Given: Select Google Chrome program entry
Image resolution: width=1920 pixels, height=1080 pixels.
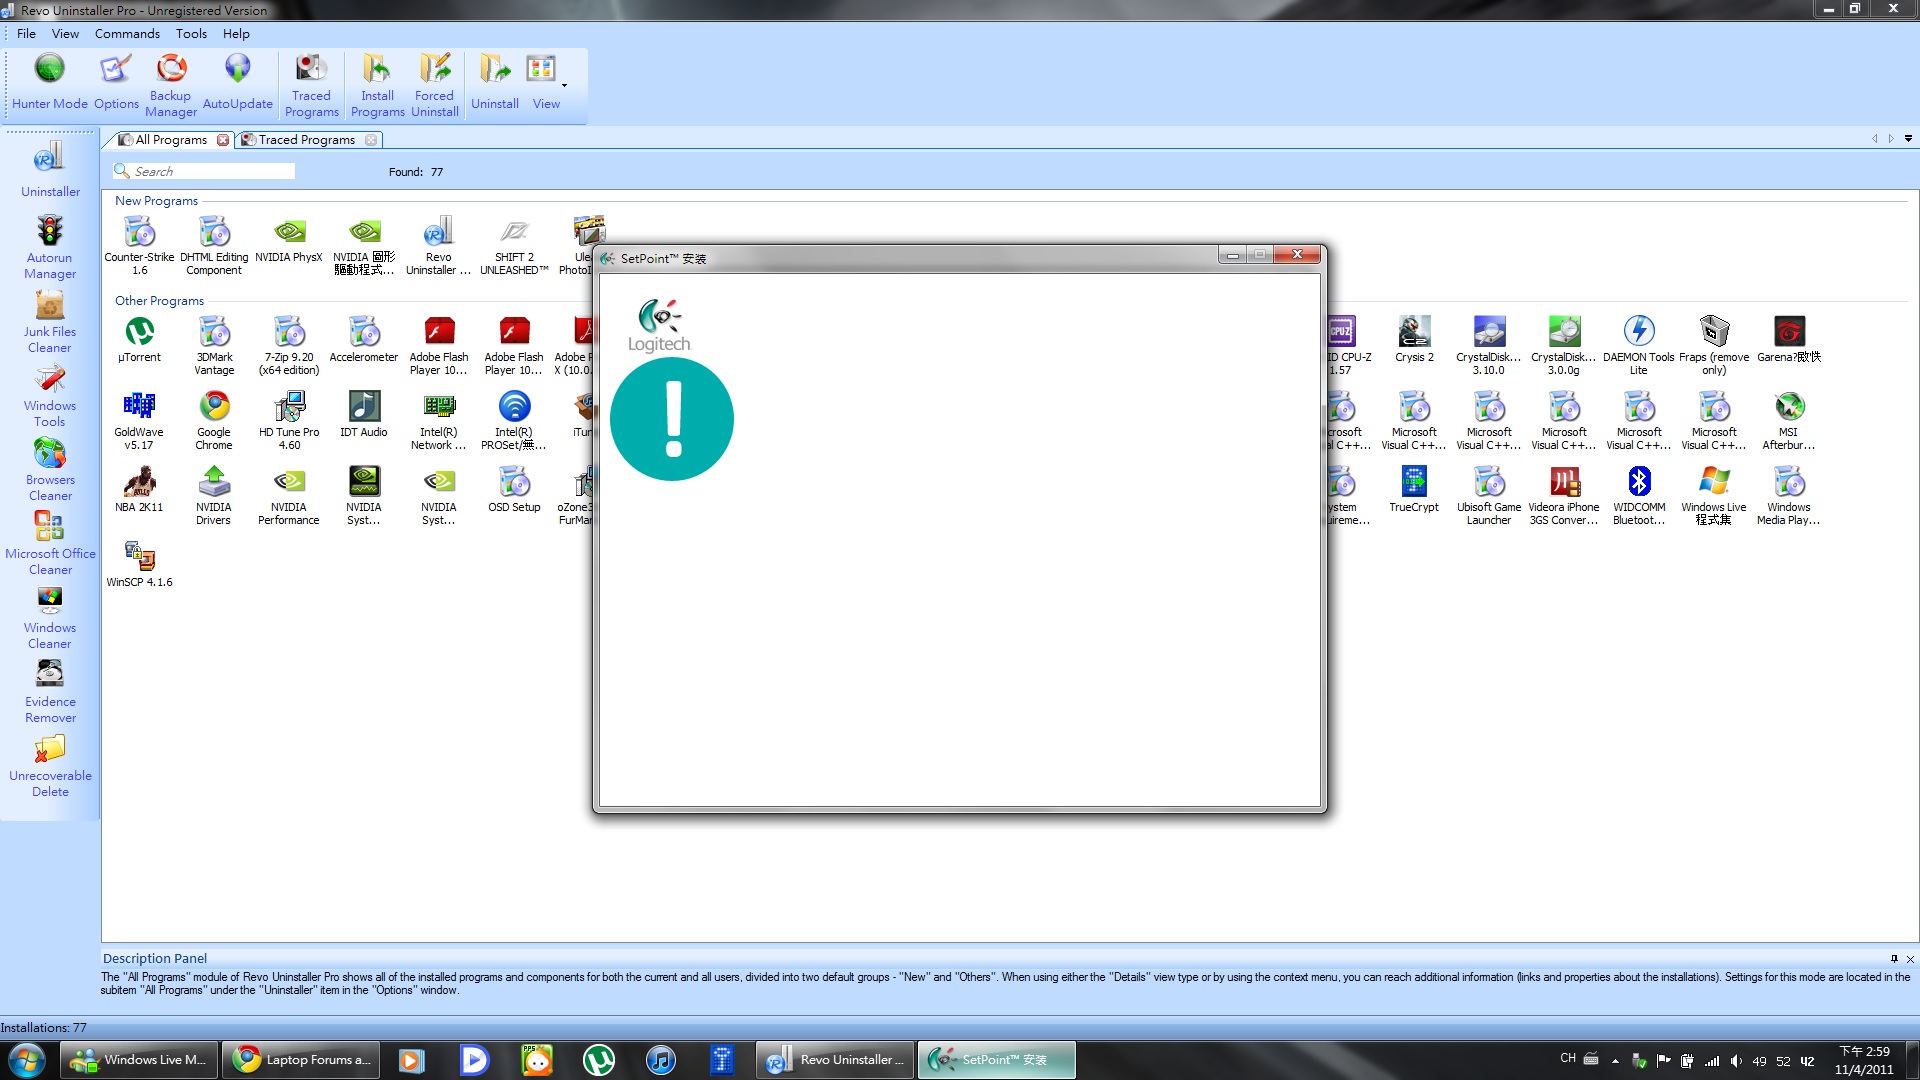Looking at the screenshot, I should coord(214,421).
